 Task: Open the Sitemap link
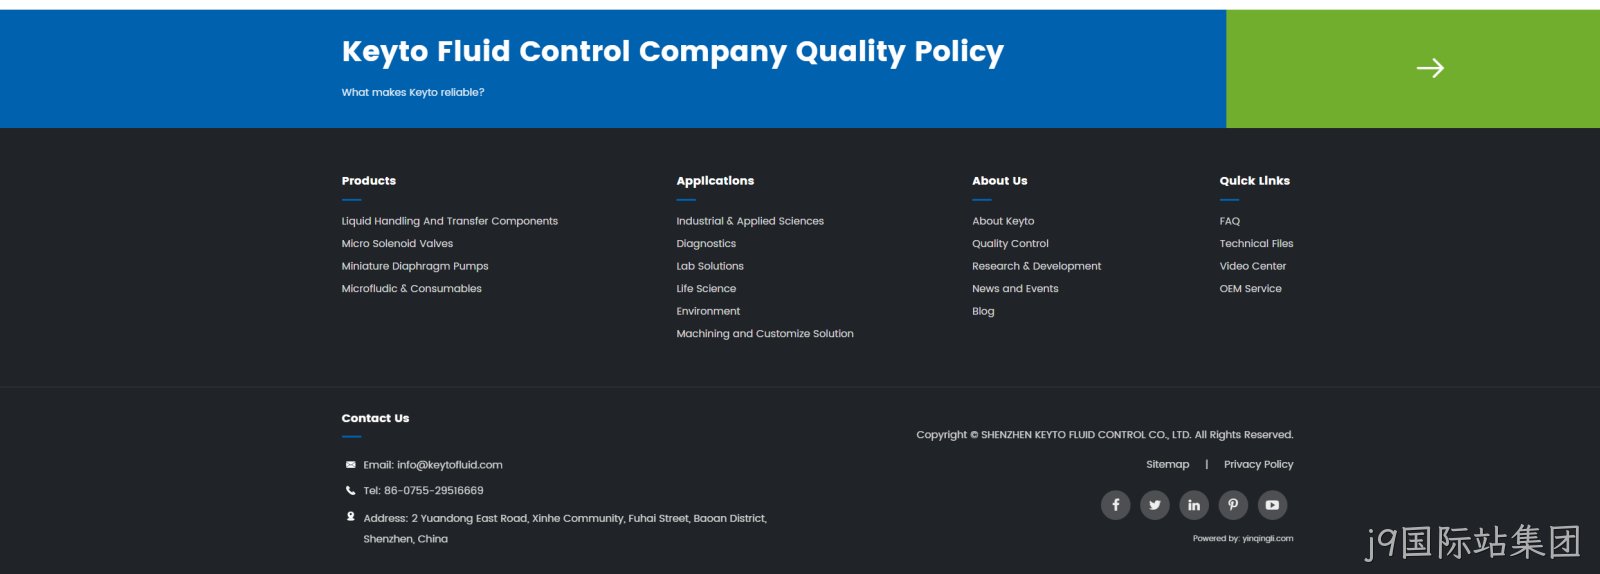[1167, 464]
